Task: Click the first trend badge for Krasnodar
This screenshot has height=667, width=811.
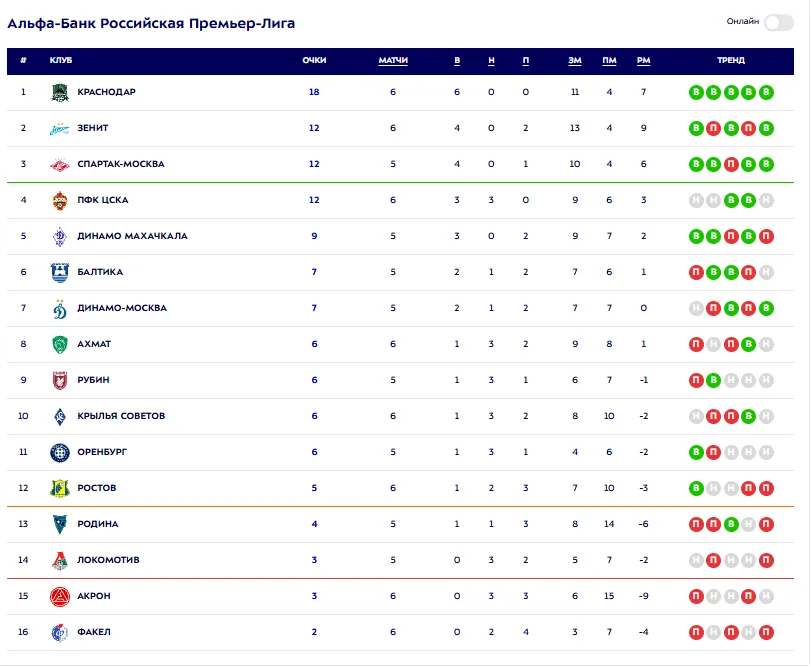Action: (696, 93)
